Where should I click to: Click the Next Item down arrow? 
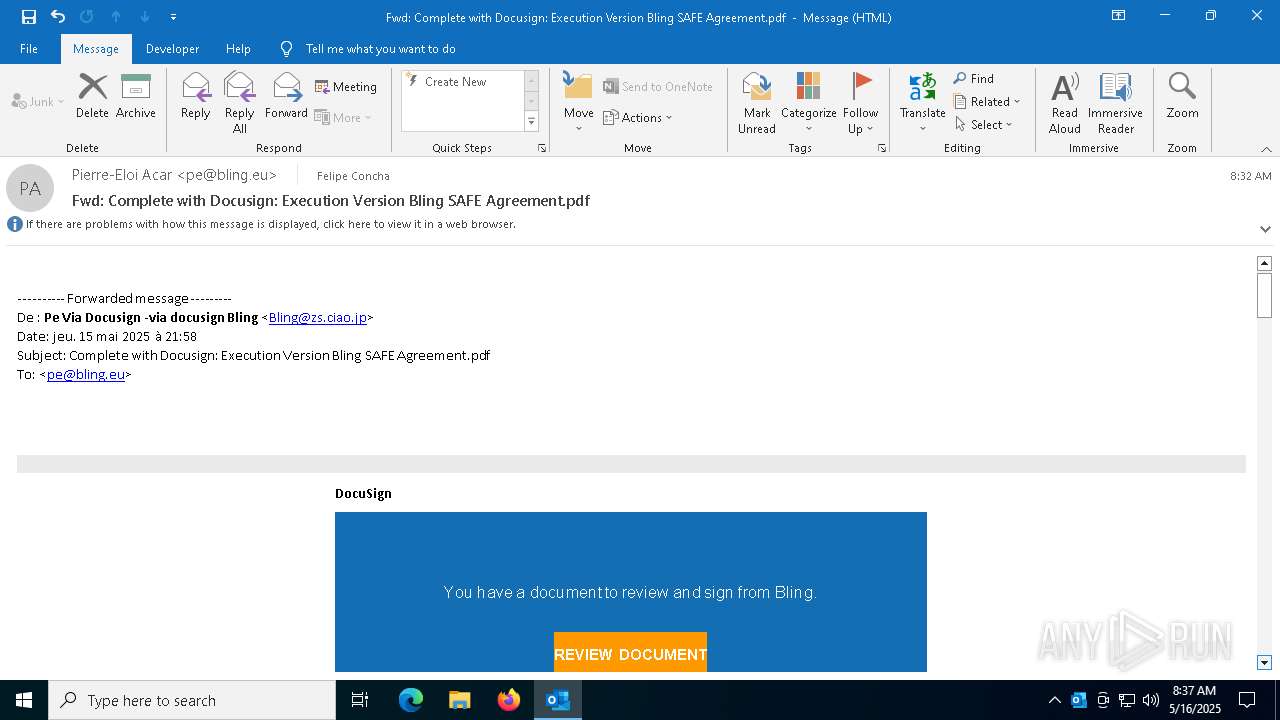point(145,16)
